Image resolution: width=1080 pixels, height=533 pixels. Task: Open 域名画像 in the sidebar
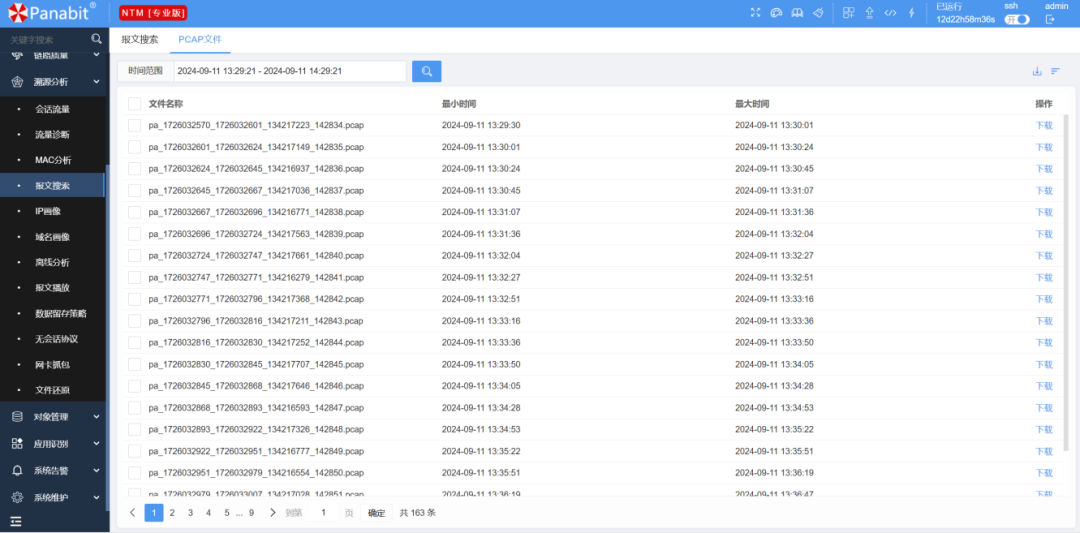[53, 236]
